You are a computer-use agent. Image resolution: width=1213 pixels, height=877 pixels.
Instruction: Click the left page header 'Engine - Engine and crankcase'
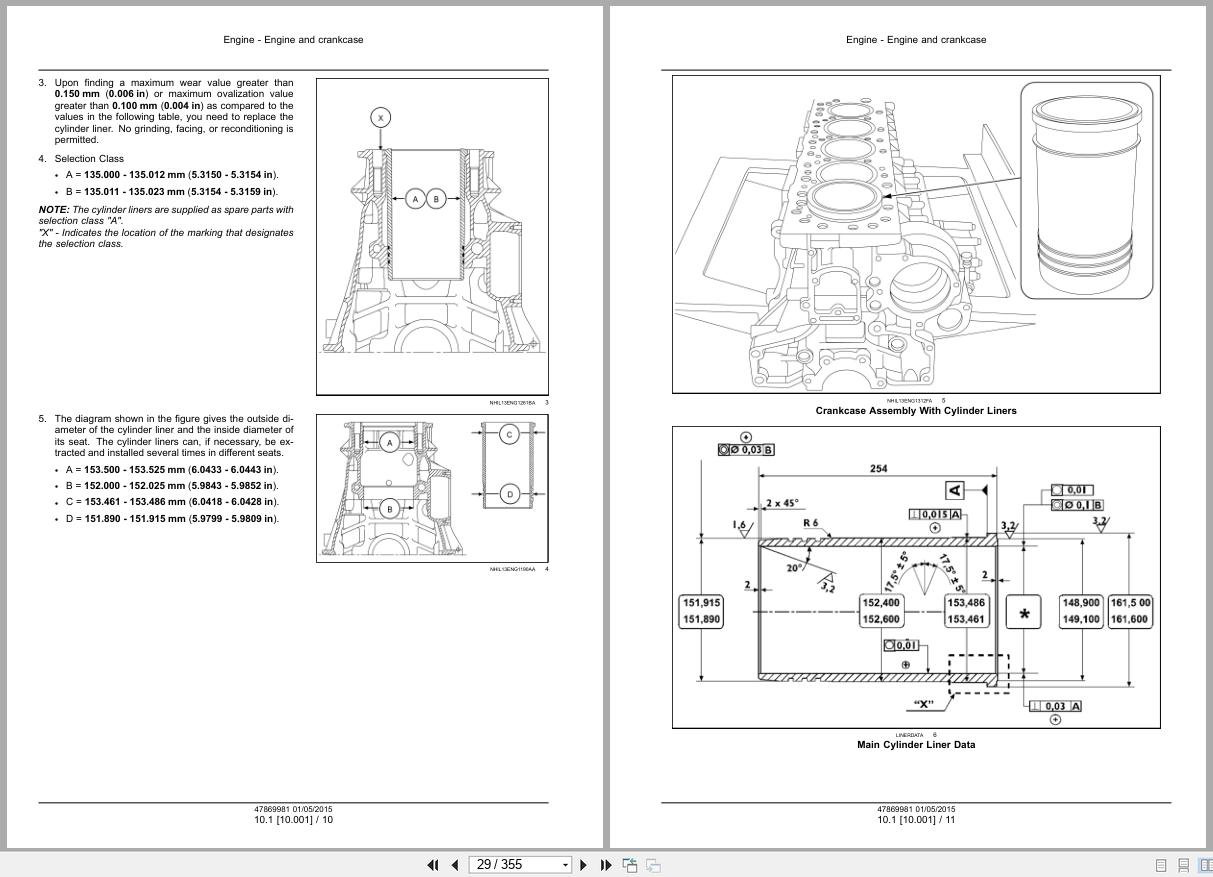pos(293,40)
